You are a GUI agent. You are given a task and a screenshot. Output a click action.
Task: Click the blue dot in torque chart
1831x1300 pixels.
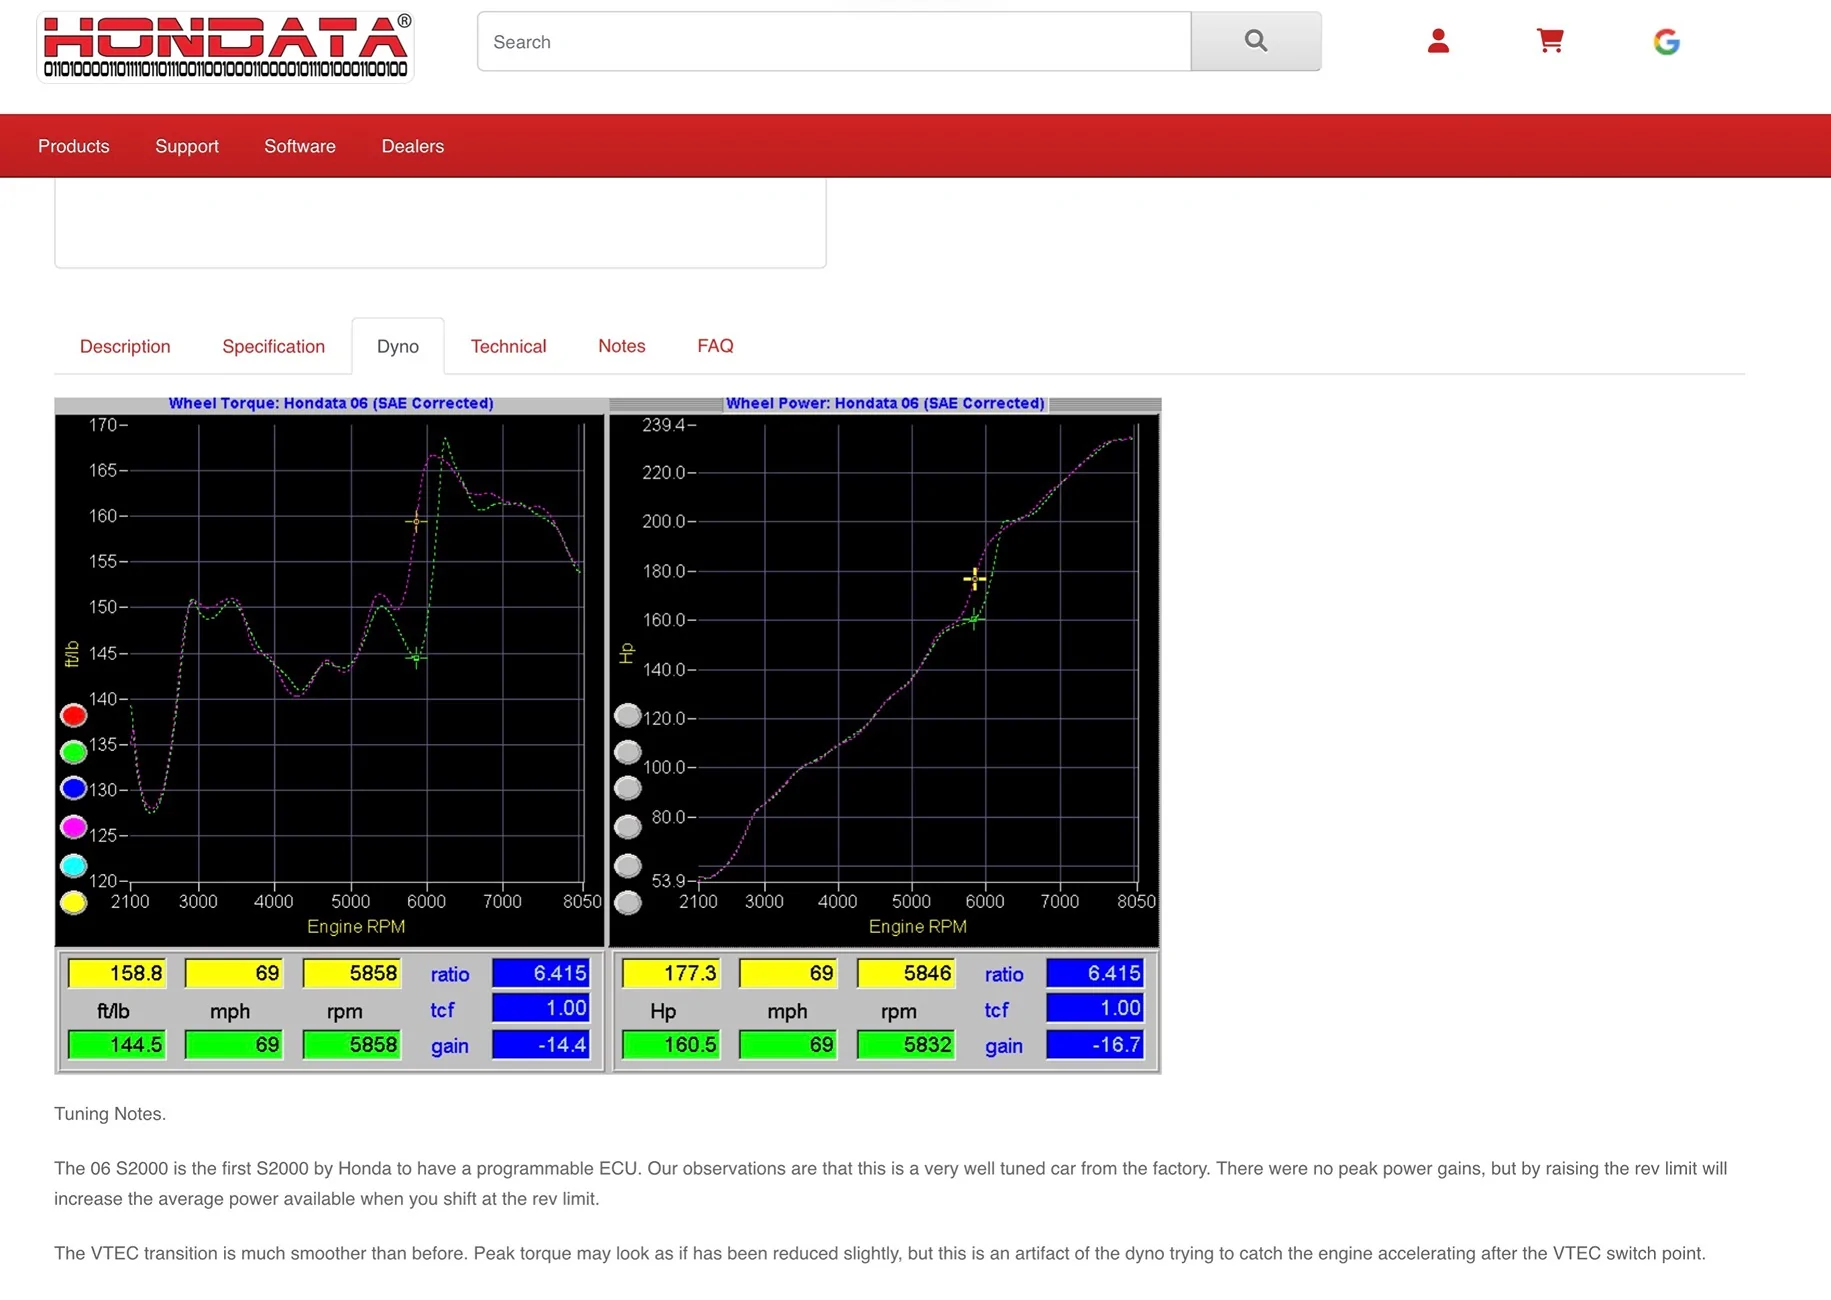click(x=73, y=789)
